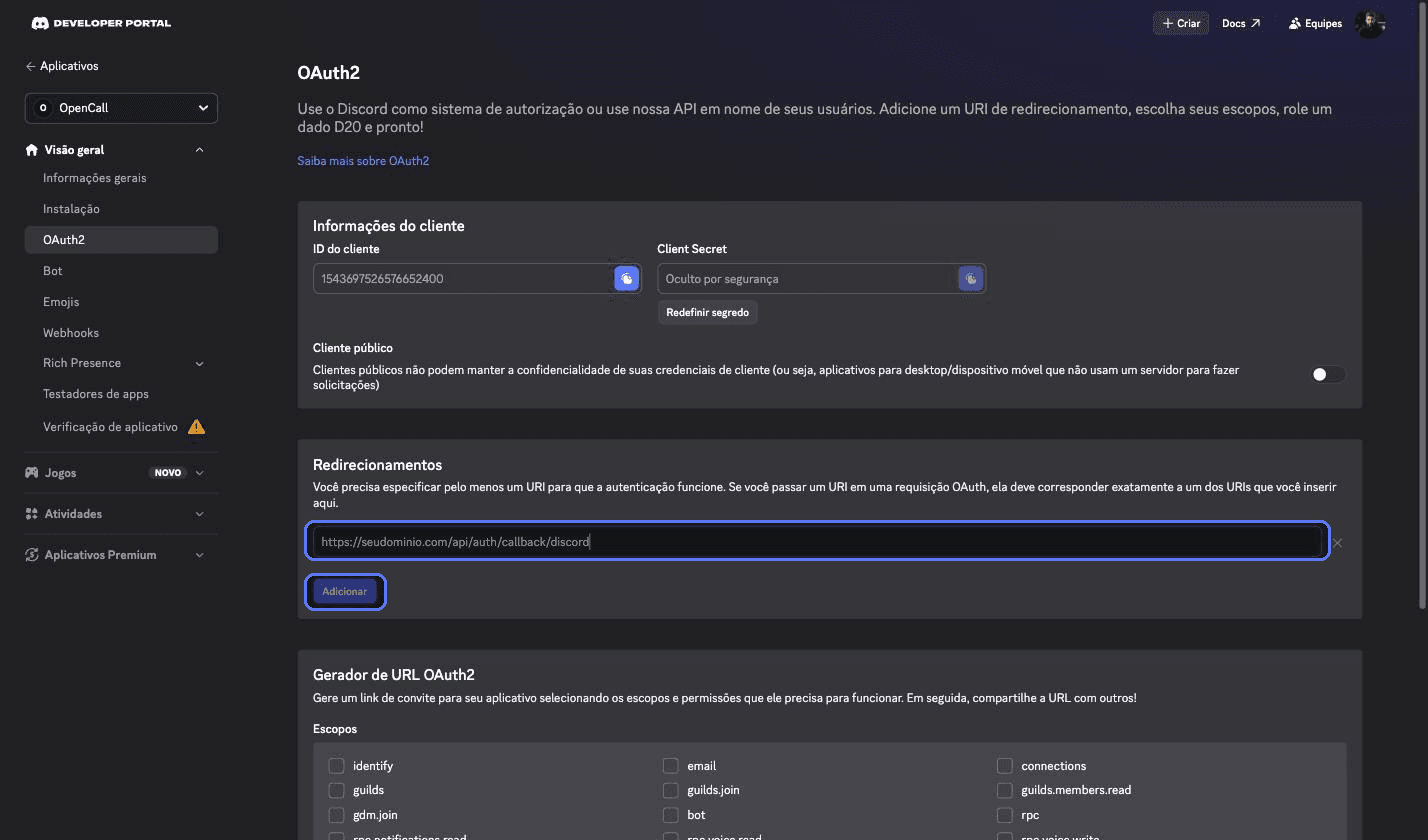The height and width of the screenshot is (840, 1428).
Task: Go back to Aplicativos
Action: 62,66
